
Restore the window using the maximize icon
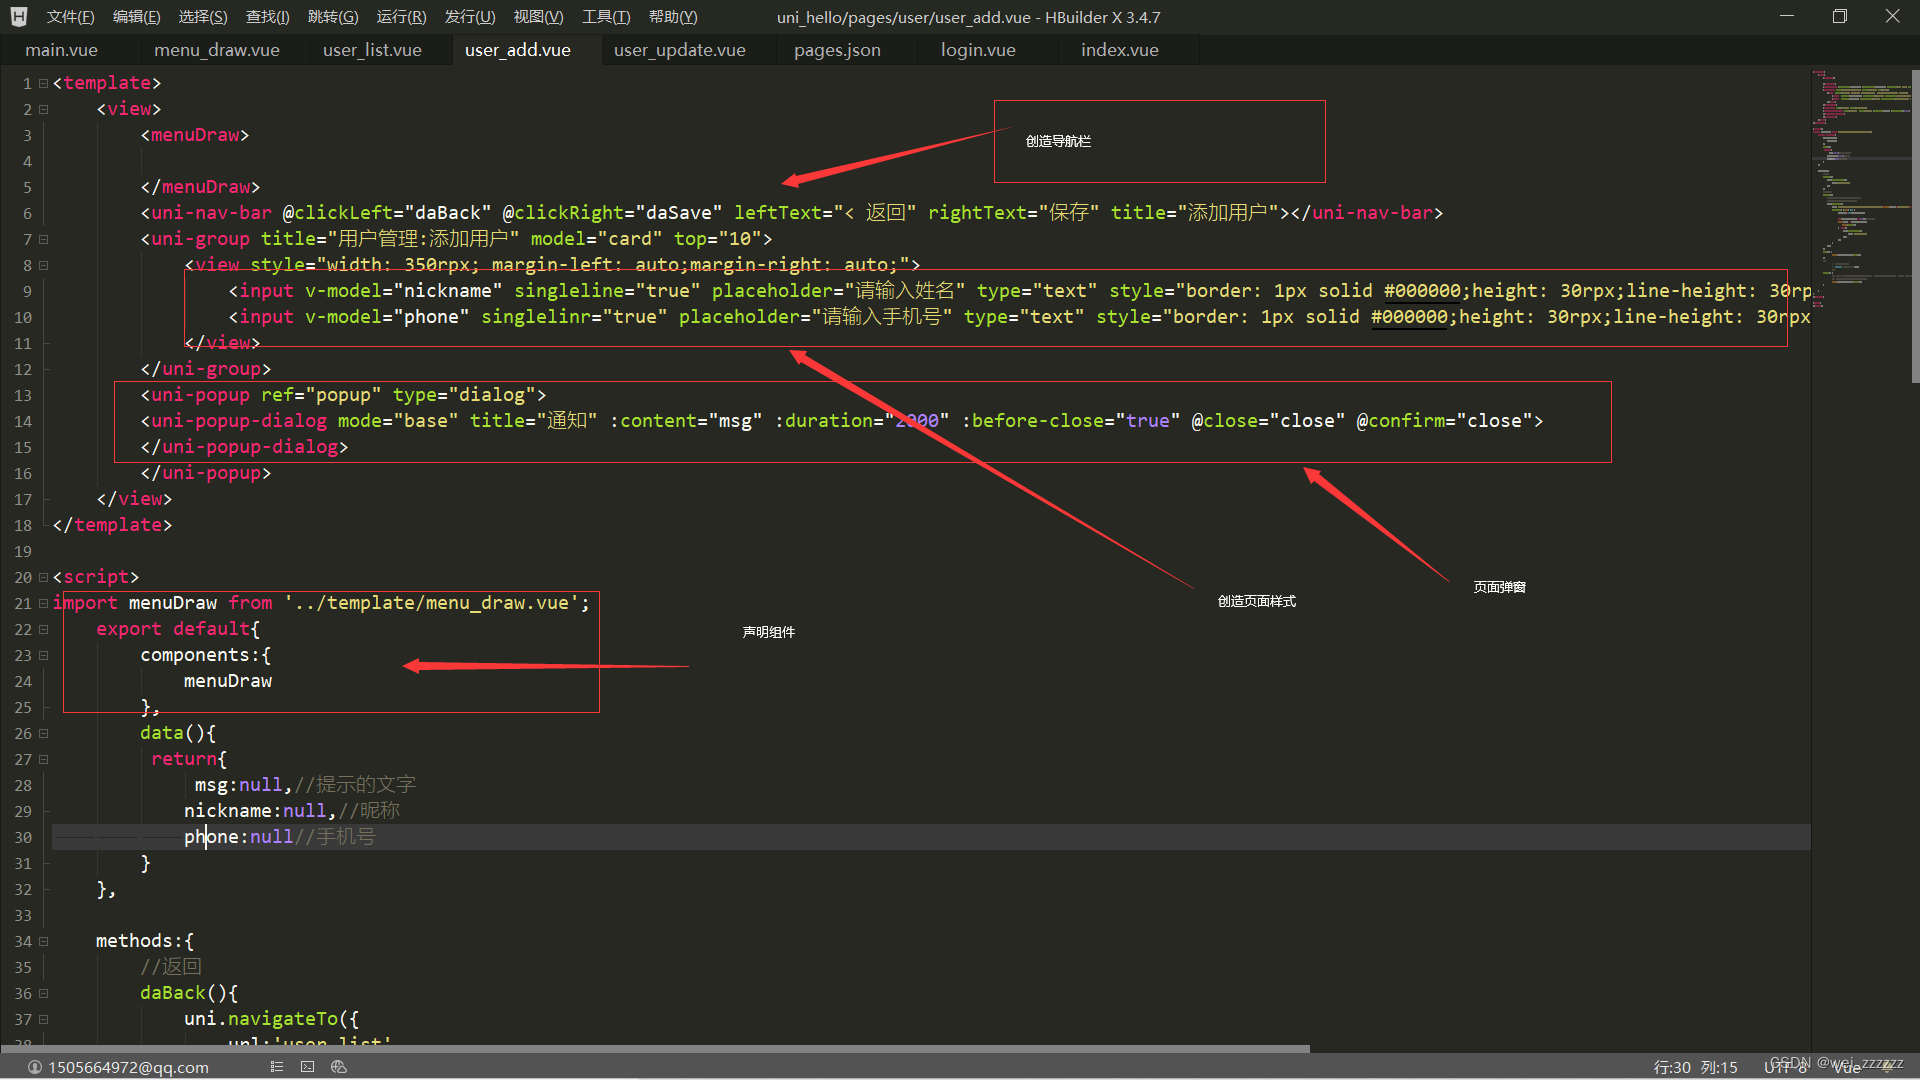(1839, 17)
